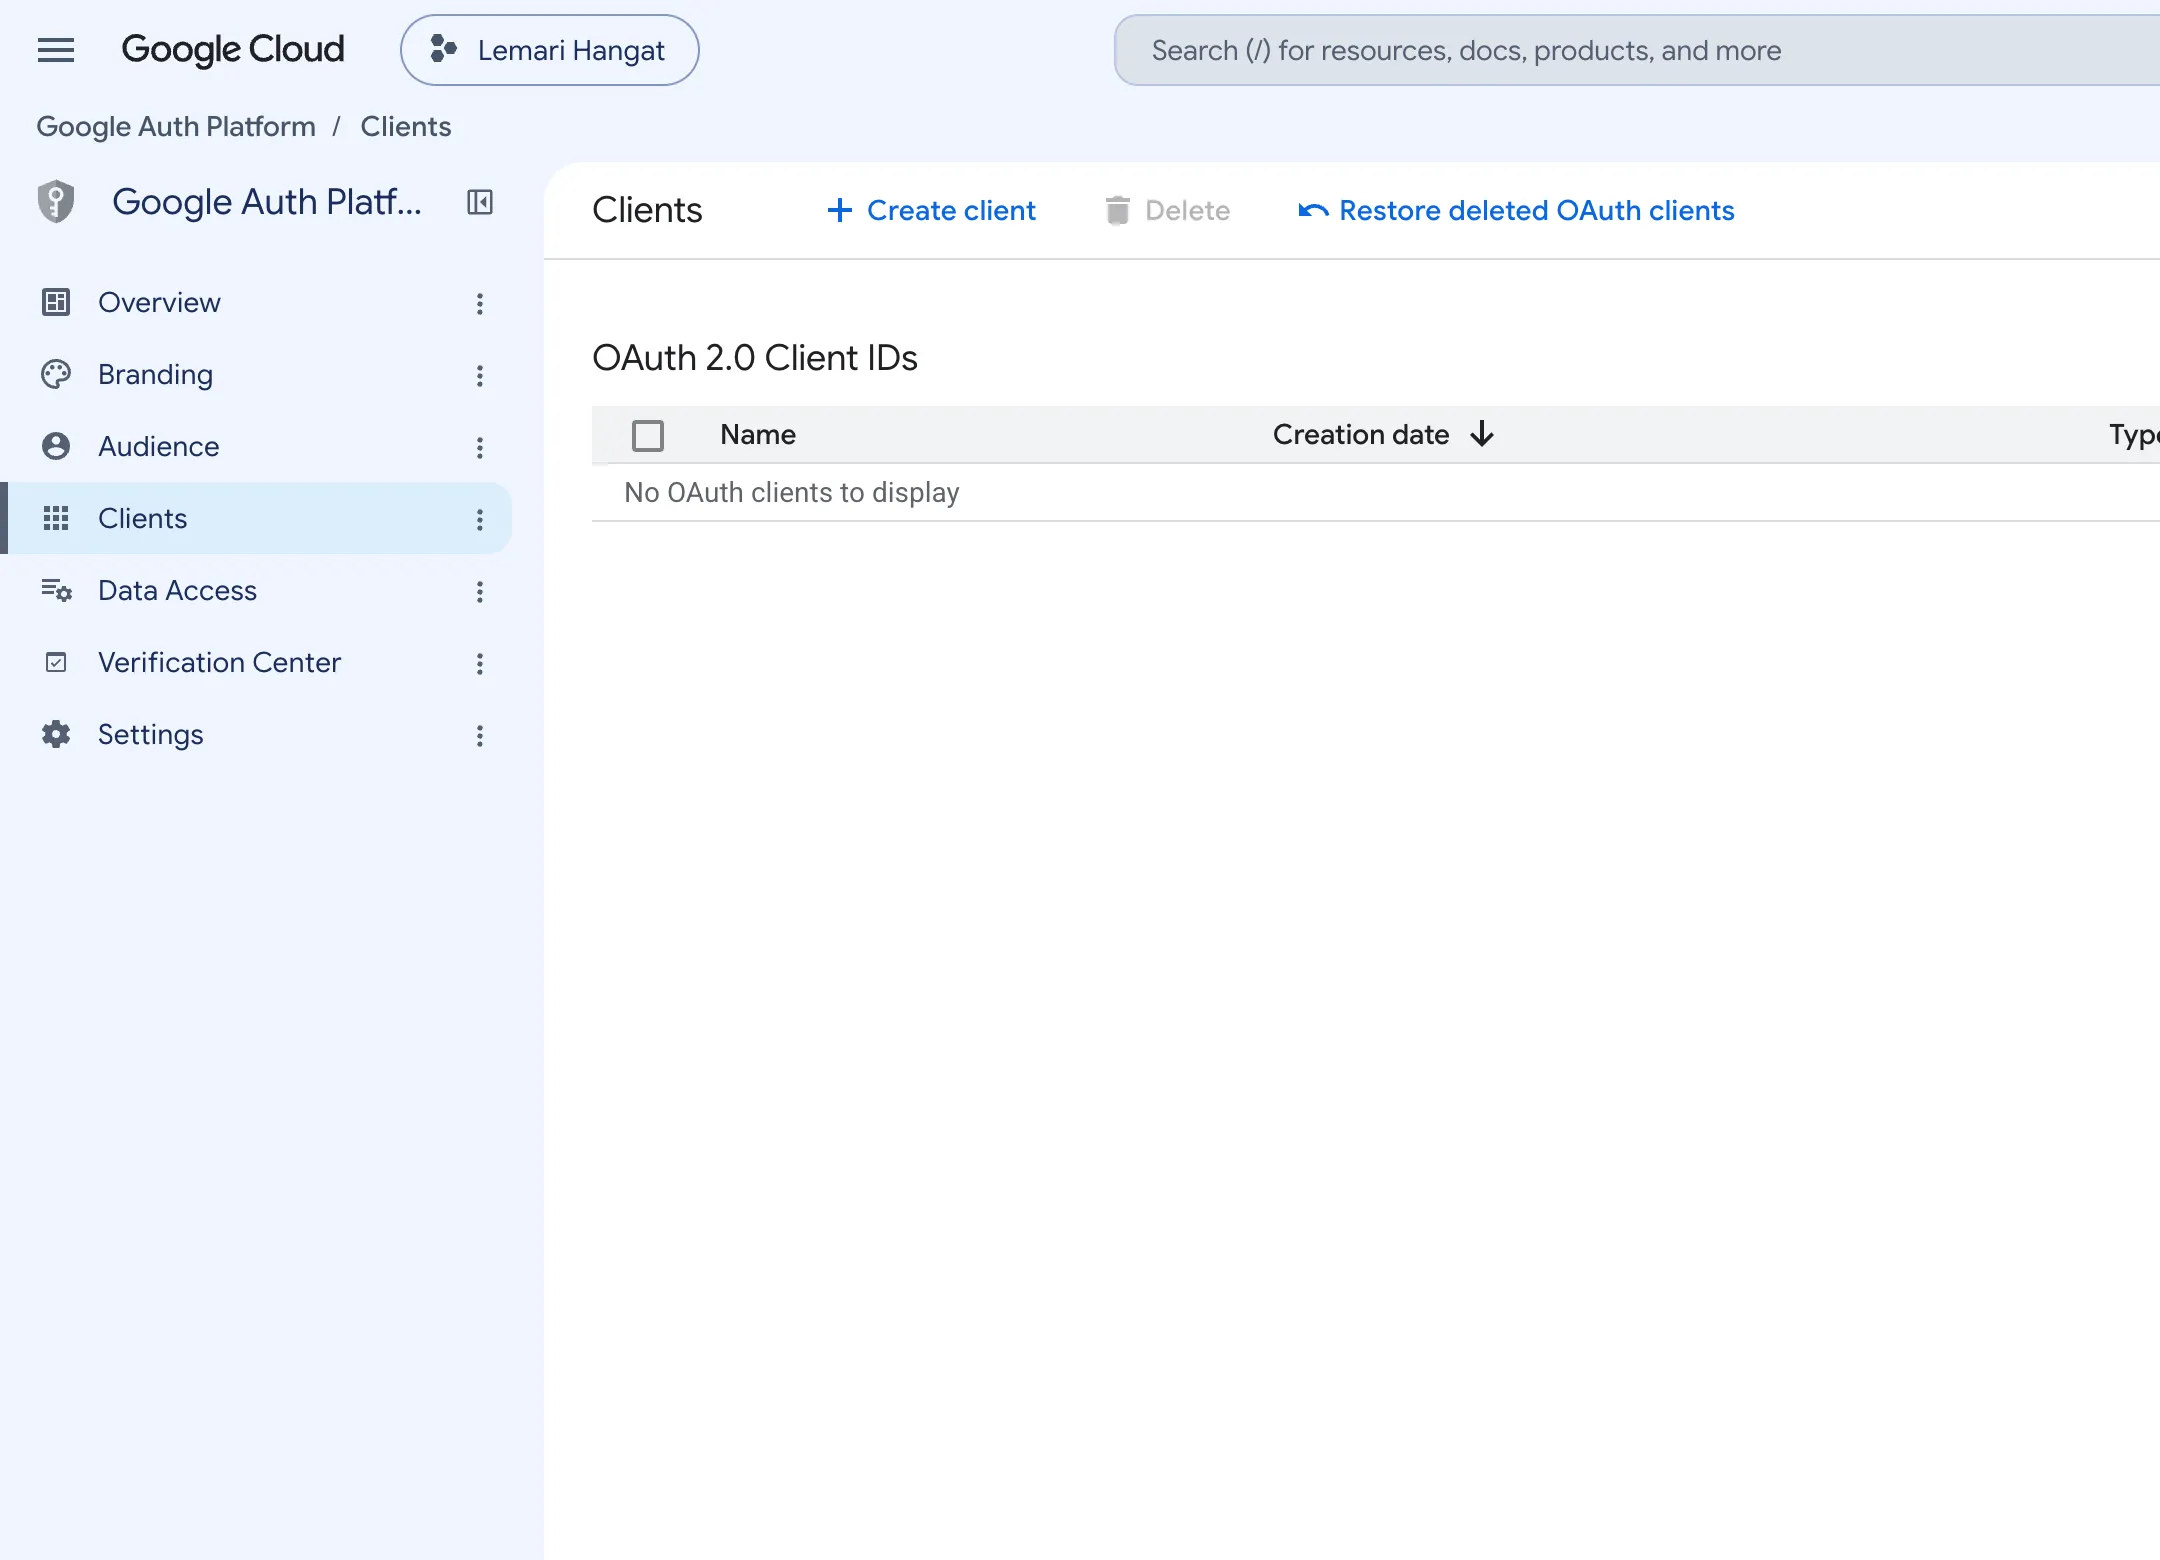The width and height of the screenshot is (2160, 1560).
Task: Click the Google Auth Platform shield icon
Action: coord(56,202)
